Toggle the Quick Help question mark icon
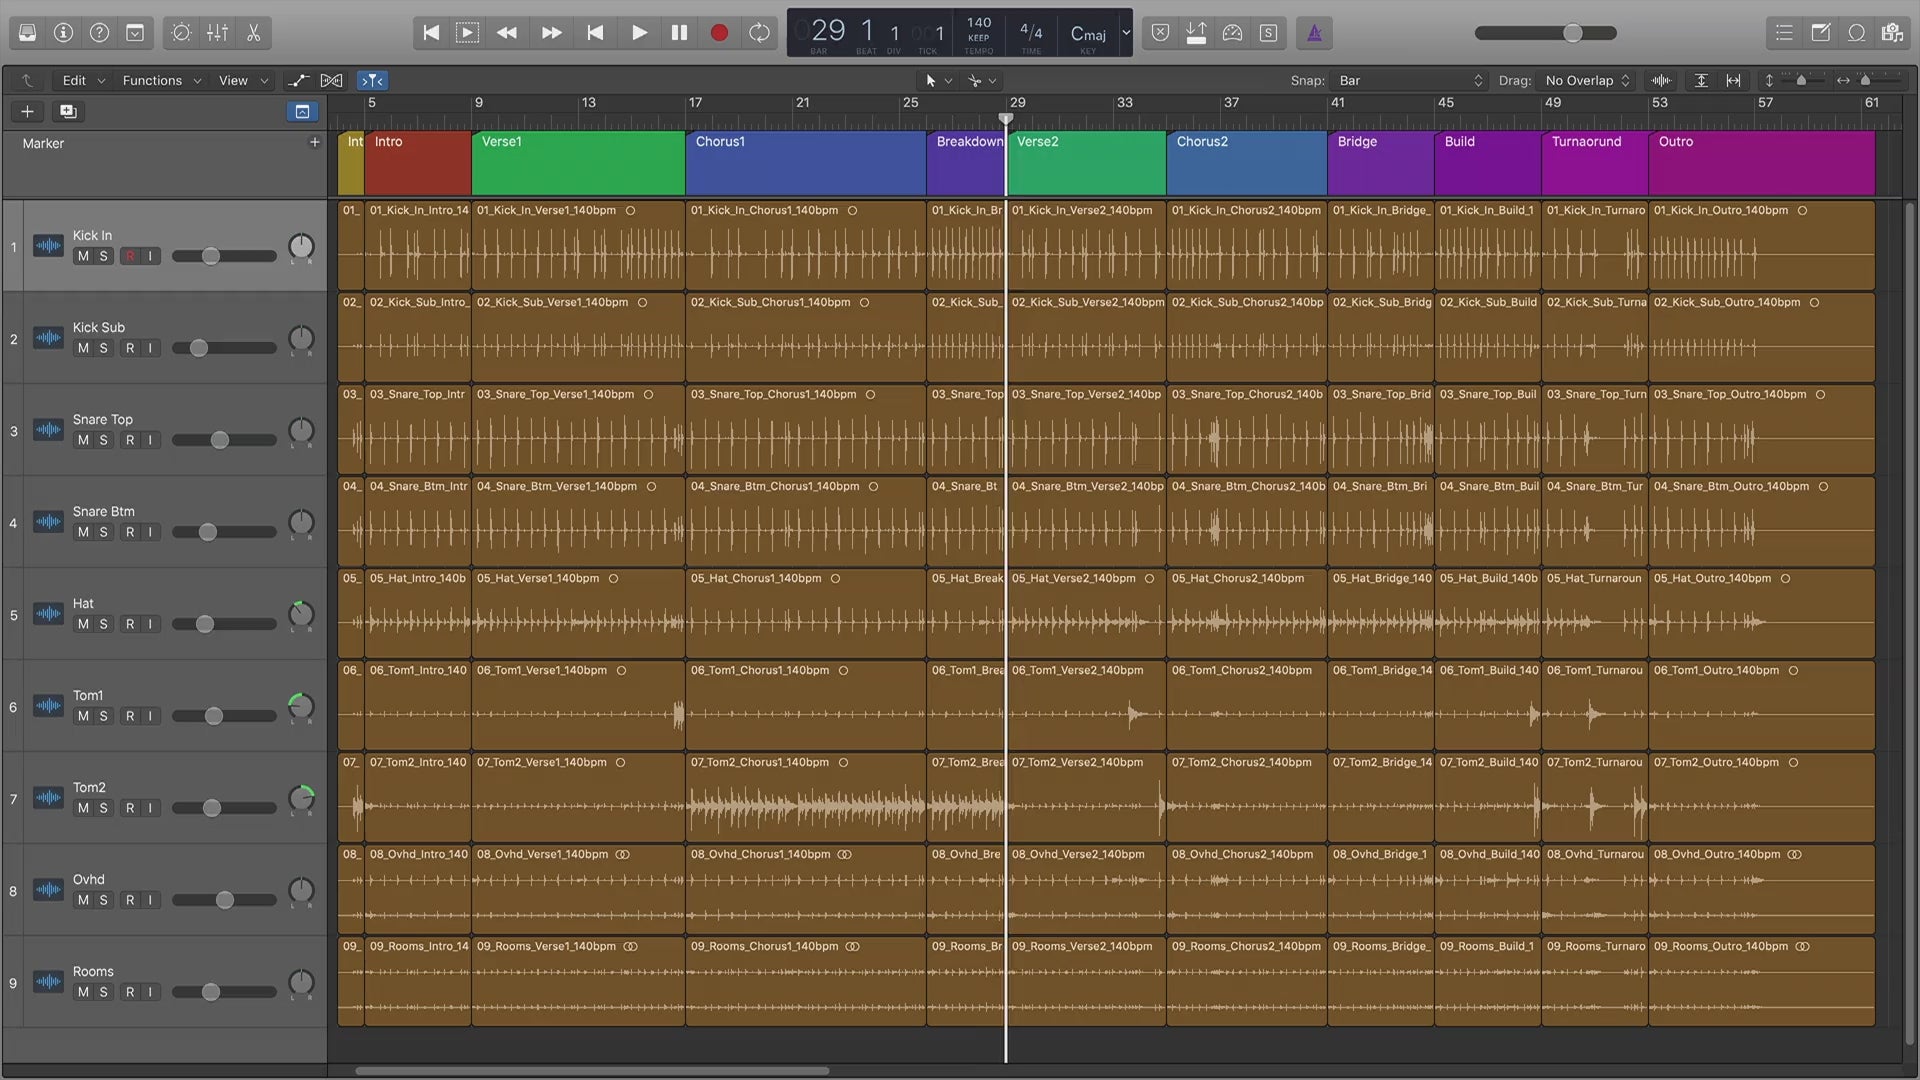The width and height of the screenshot is (1920, 1080). click(99, 33)
